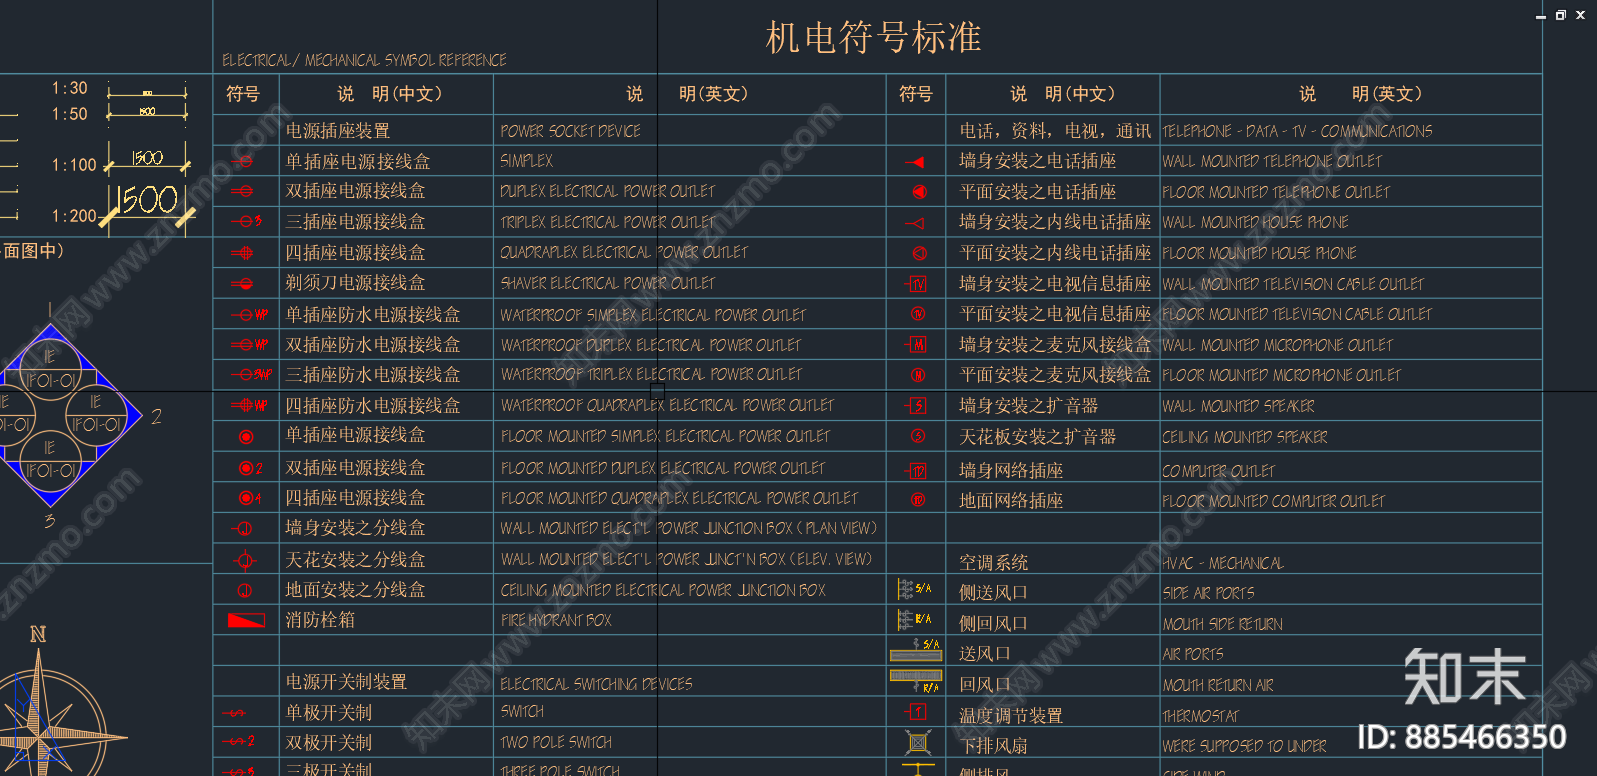Select the 1:200 scale label
1597x776 pixels.
point(74,216)
